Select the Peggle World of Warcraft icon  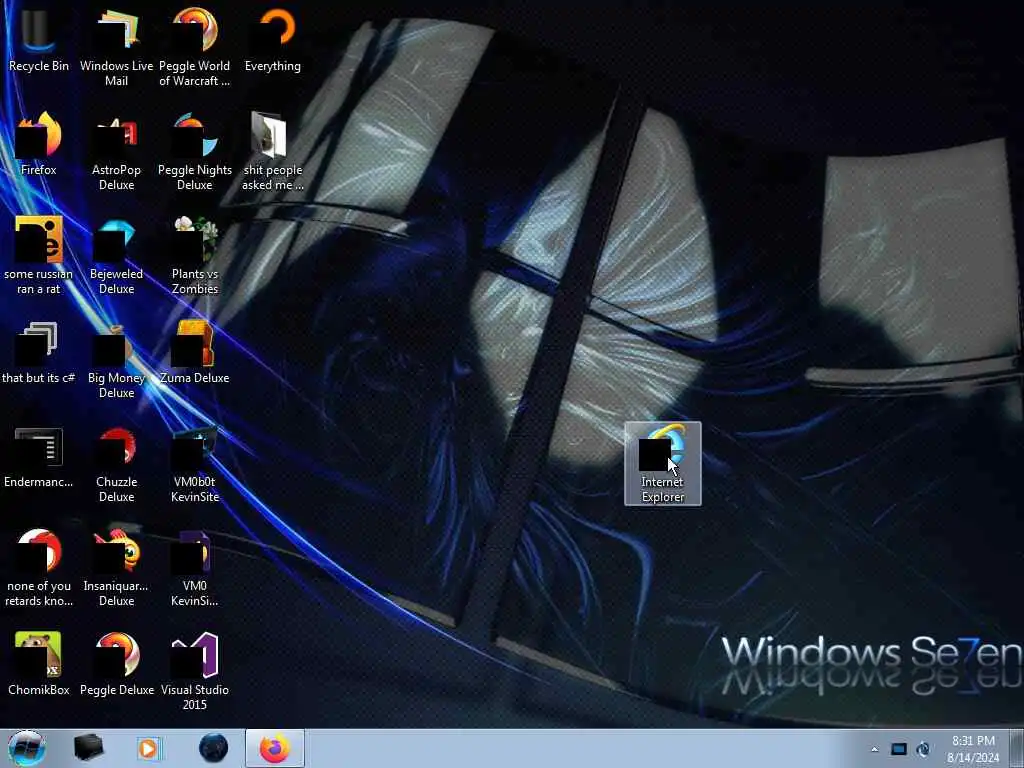coord(195,46)
